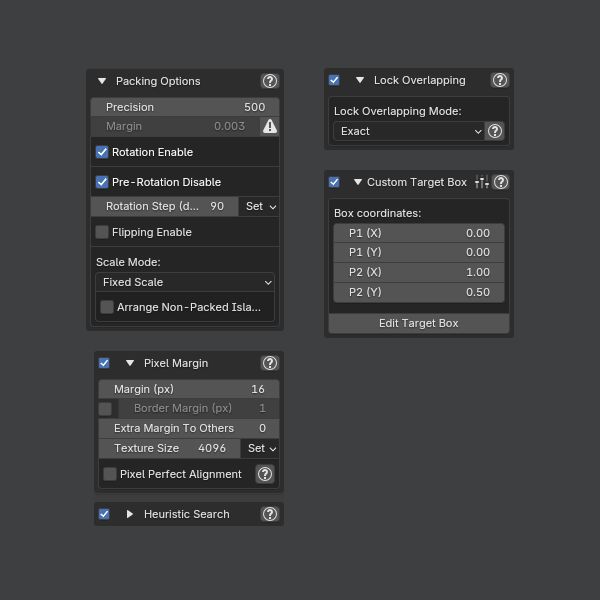Open help for Pixel Perfect Alignment
This screenshot has height=600, width=600.
pyautogui.click(x=265, y=474)
